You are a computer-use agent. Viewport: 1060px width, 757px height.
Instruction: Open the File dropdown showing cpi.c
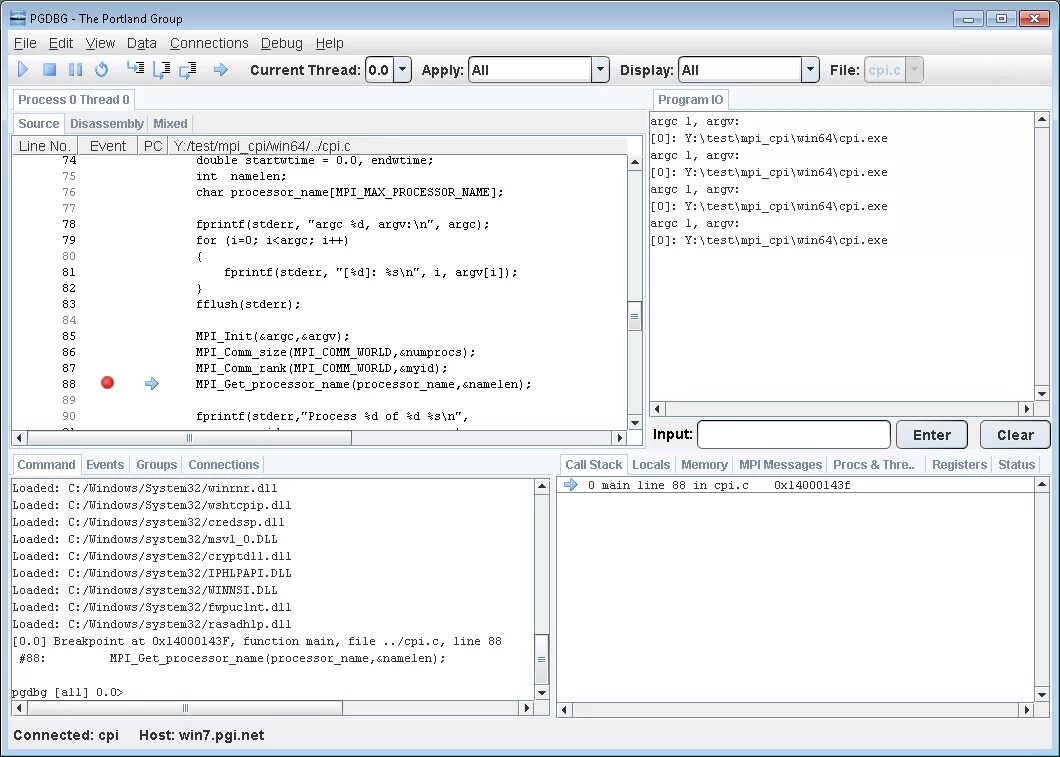(914, 70)
